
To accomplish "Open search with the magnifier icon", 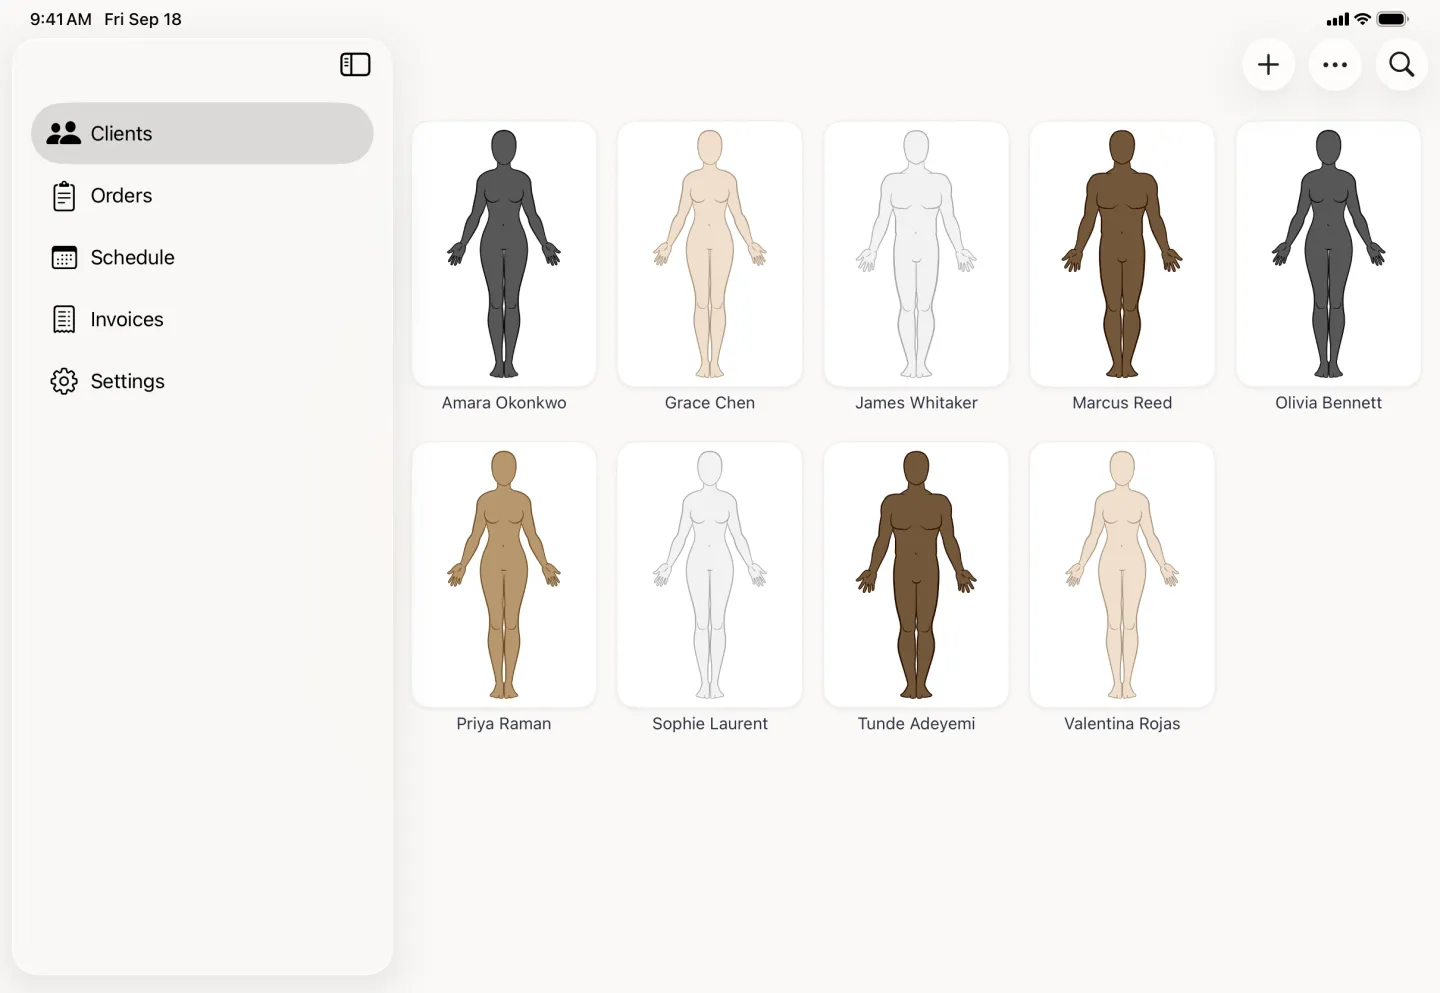I will click(x=1402, y=65).
